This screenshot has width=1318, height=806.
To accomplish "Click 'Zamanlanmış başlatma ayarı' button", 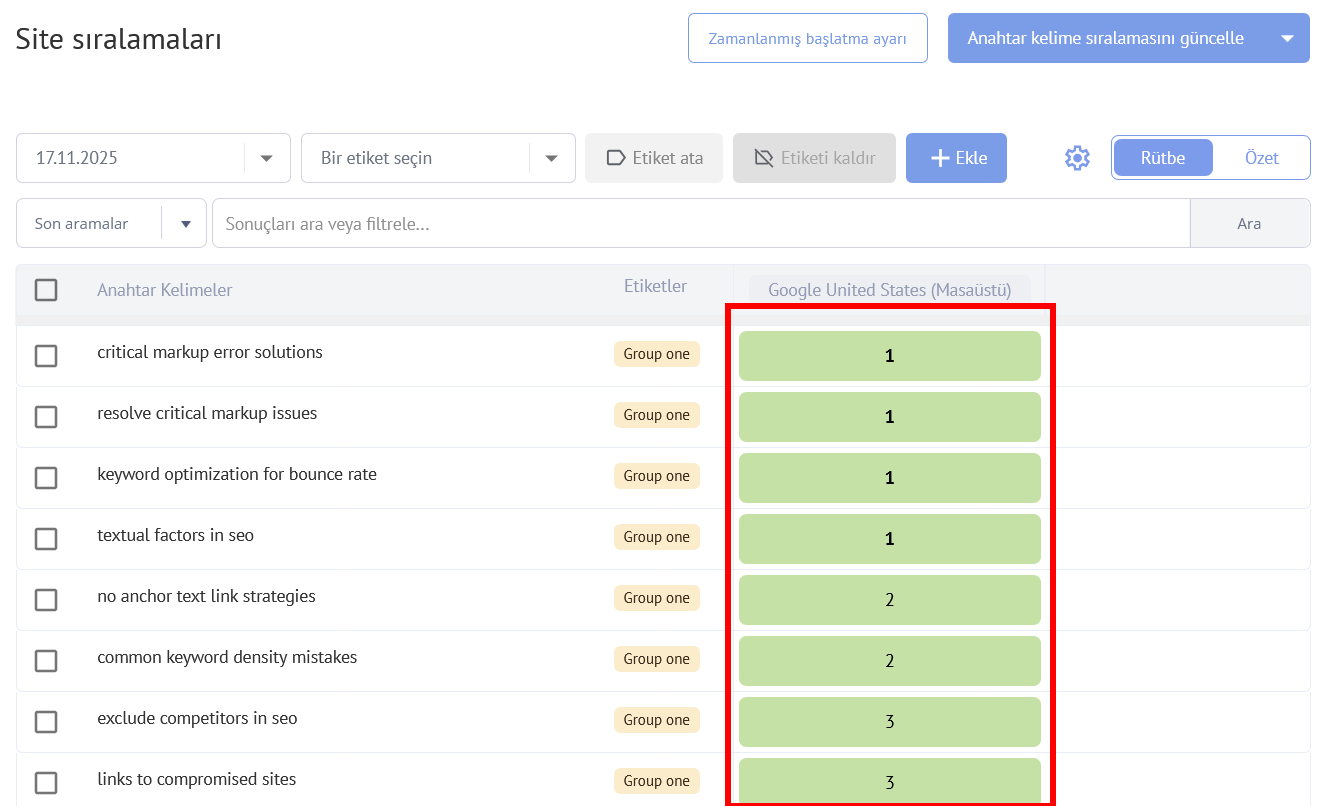I will [x=807, y=38].
